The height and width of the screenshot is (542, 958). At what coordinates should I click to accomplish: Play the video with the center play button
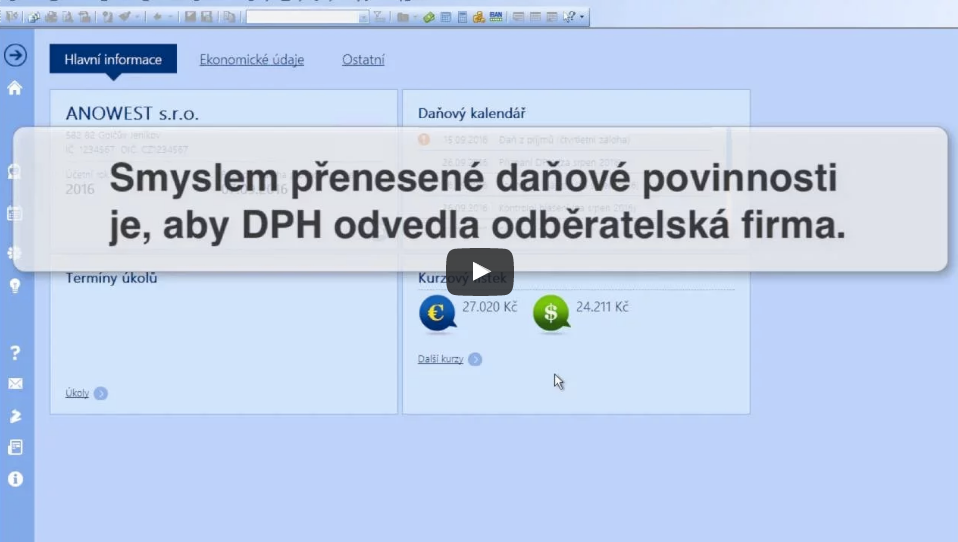coord(480,271)
